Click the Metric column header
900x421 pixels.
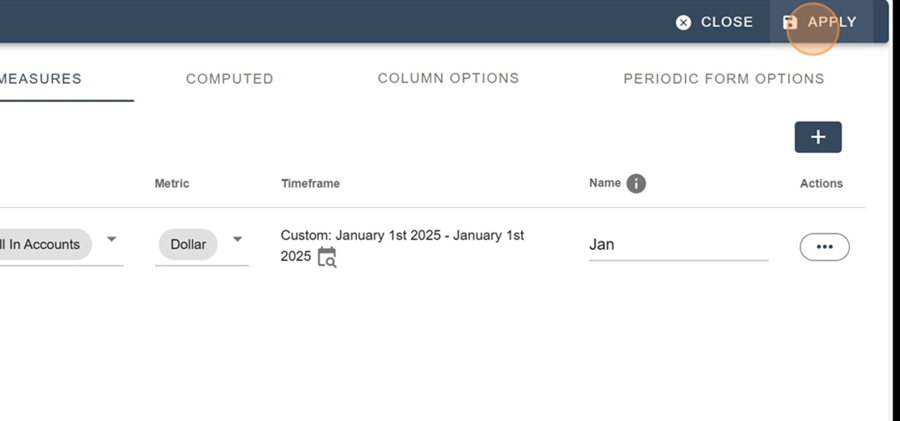pos(172,184)
